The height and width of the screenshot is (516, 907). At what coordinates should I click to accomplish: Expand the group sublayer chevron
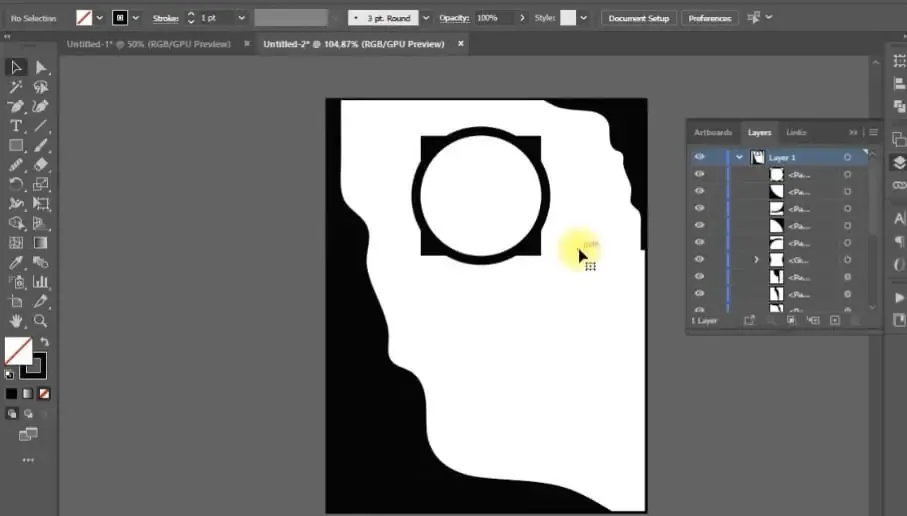pyautogui.click(x=757, y=259)
